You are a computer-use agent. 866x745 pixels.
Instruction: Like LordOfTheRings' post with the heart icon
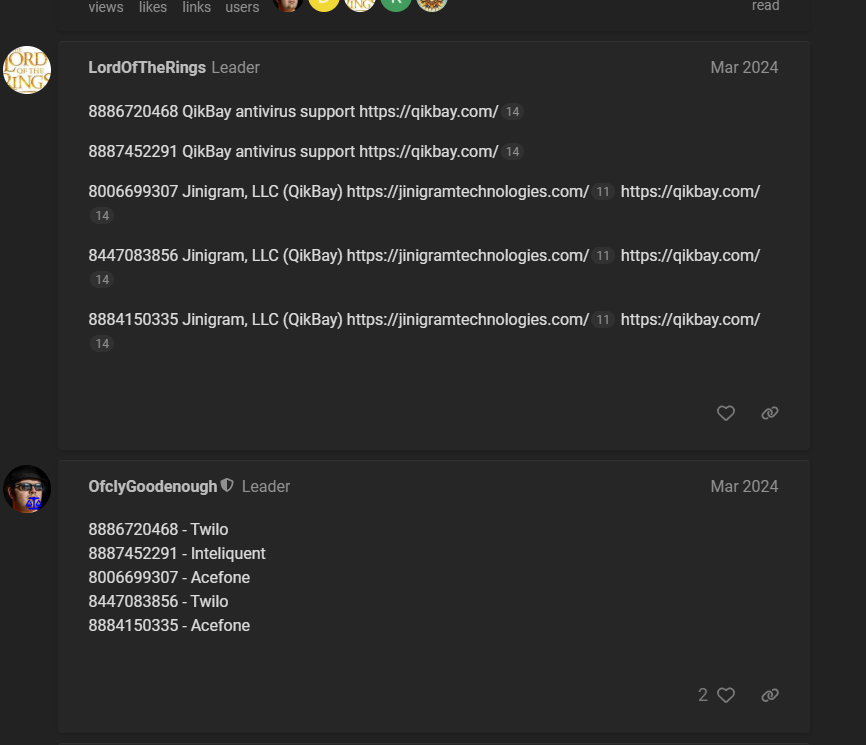[x=726, y=413]
